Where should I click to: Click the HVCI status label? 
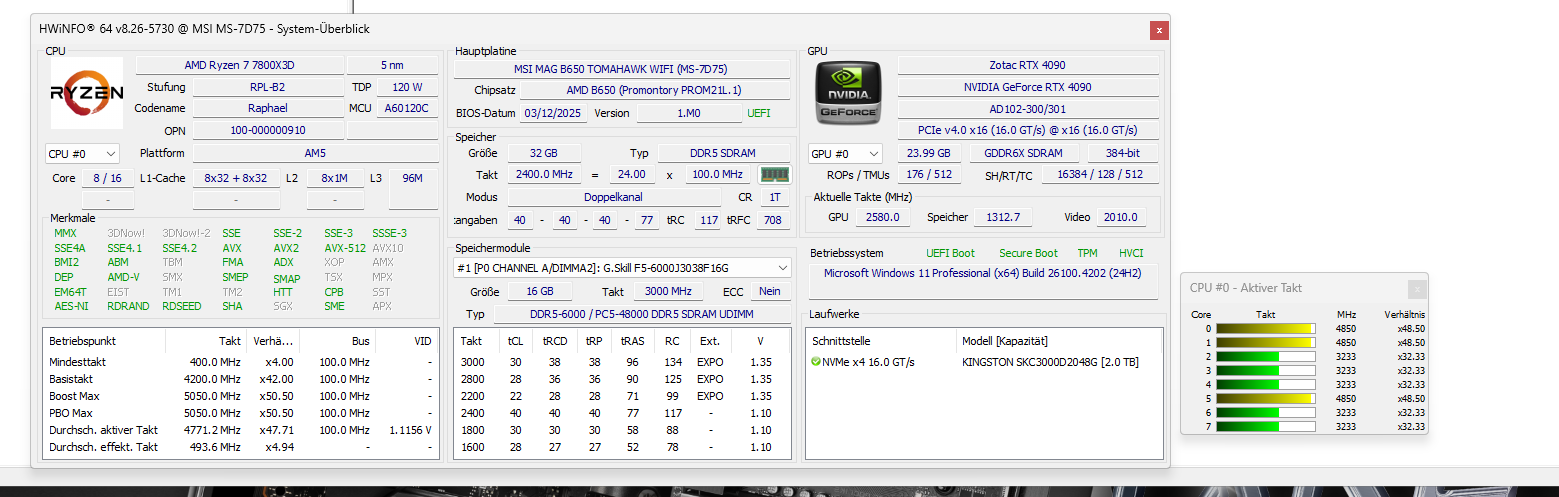click(x=1131, y=253)
